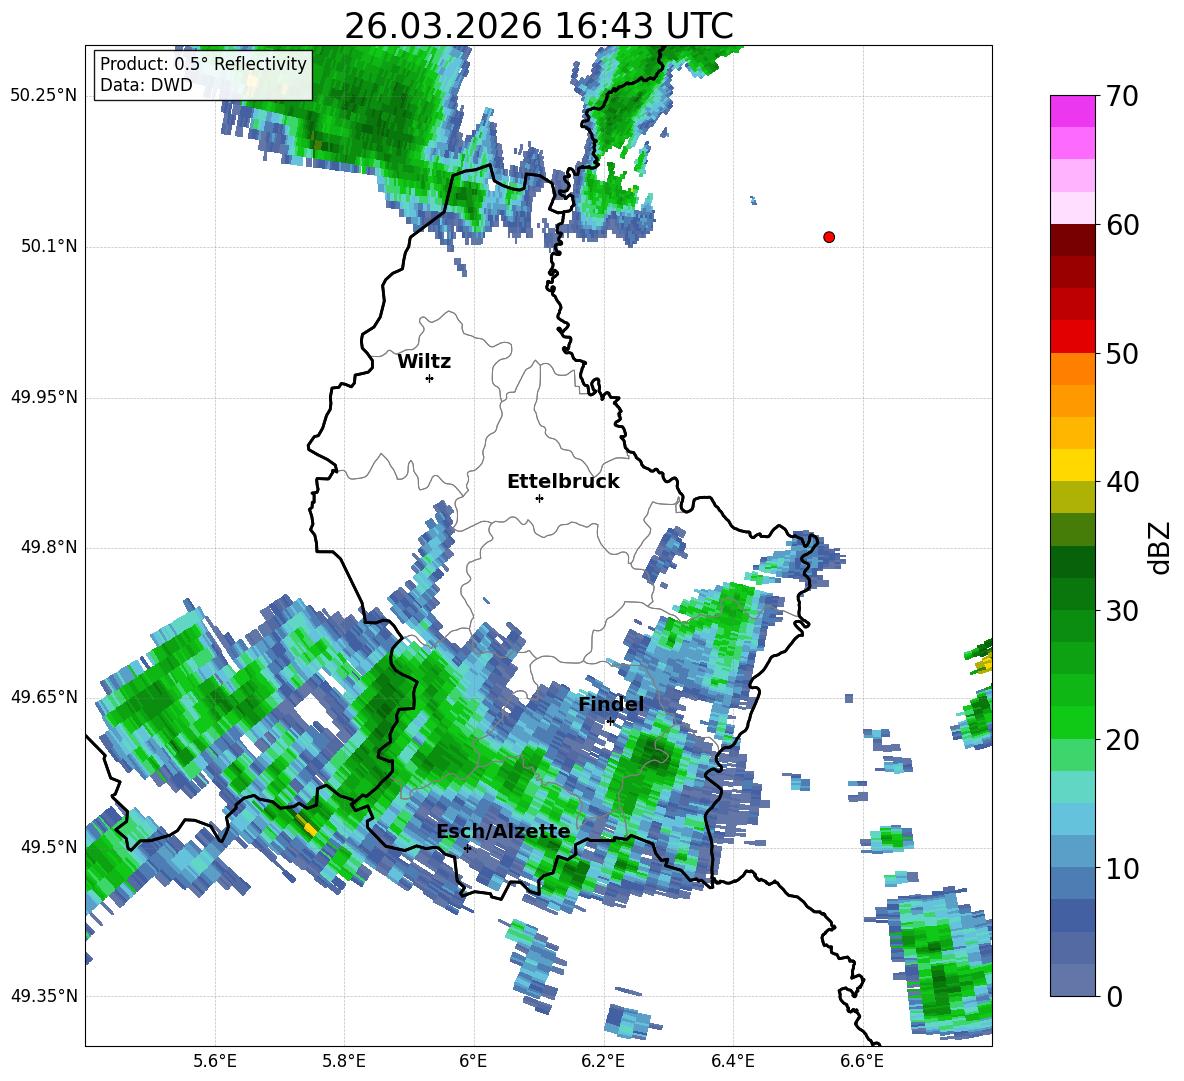Click the red dot radar marker
The image size is (1184, 1081).
pyautogui.click(x=828, y=237)
